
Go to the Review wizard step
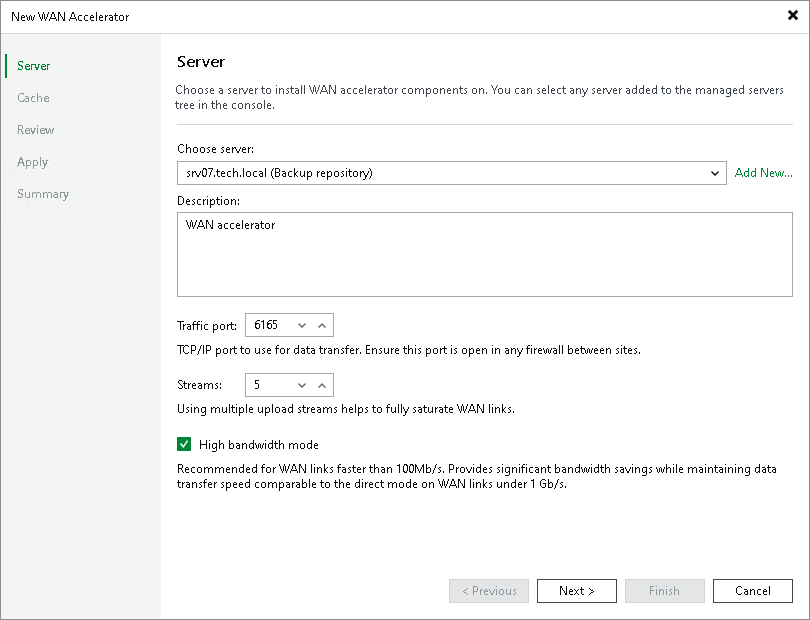[35, 130]
